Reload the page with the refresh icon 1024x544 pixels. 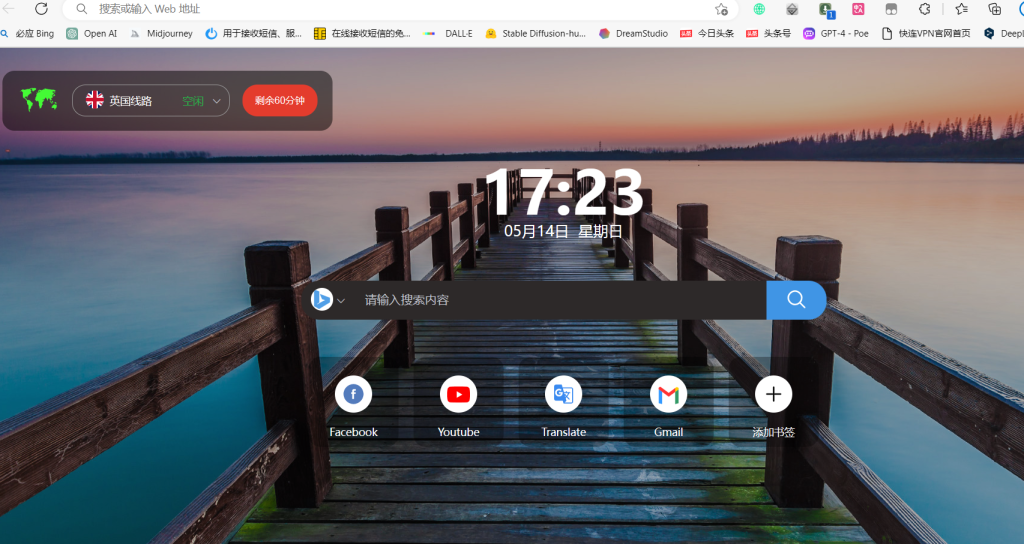41,8
